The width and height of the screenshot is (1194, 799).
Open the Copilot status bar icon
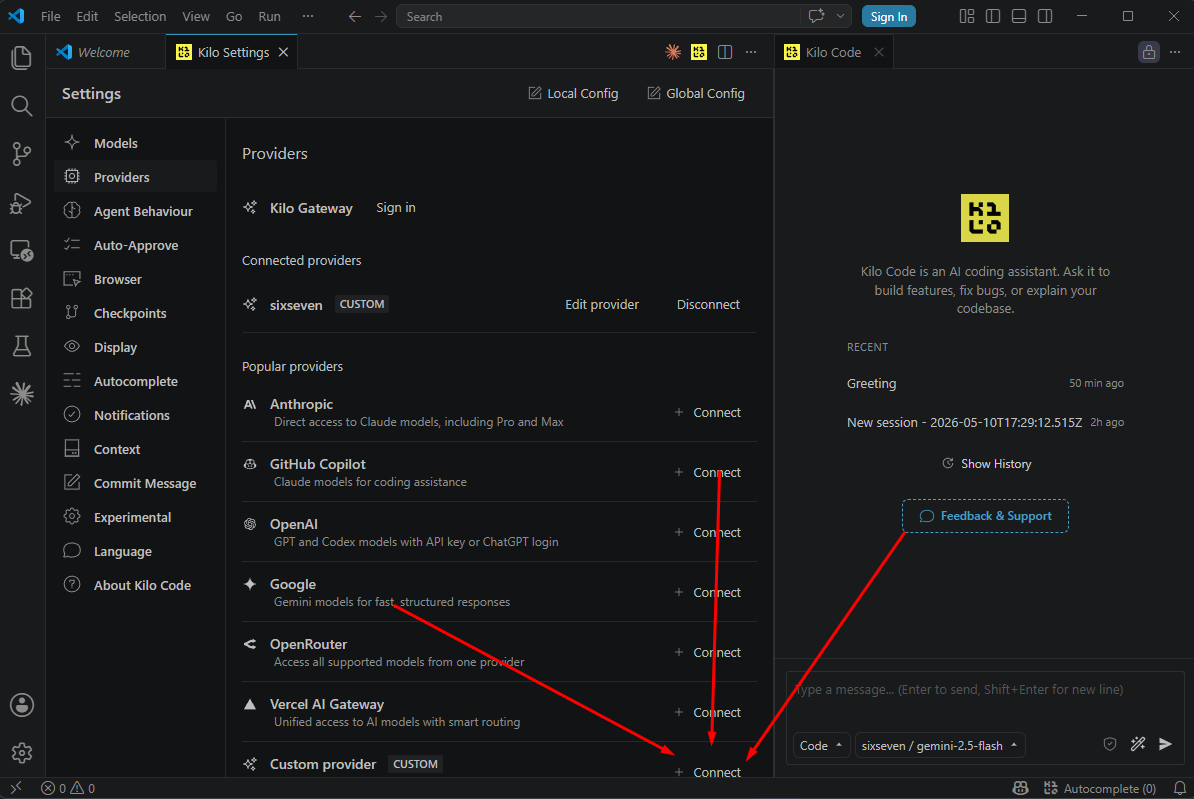1020,788
